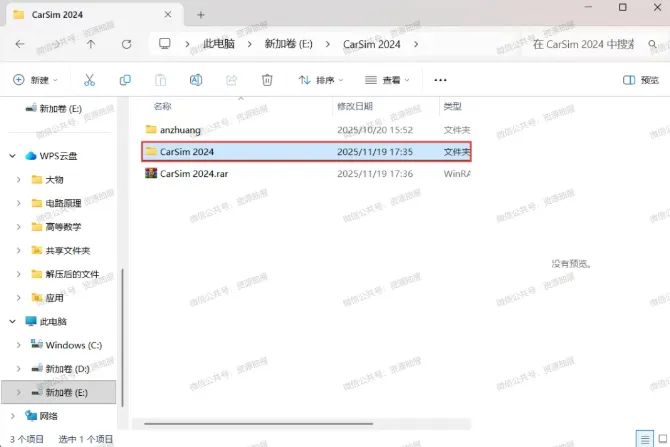Expand chevron after 此电脑 breadcrumb
The image size is (670, 447).
[250, 44]
